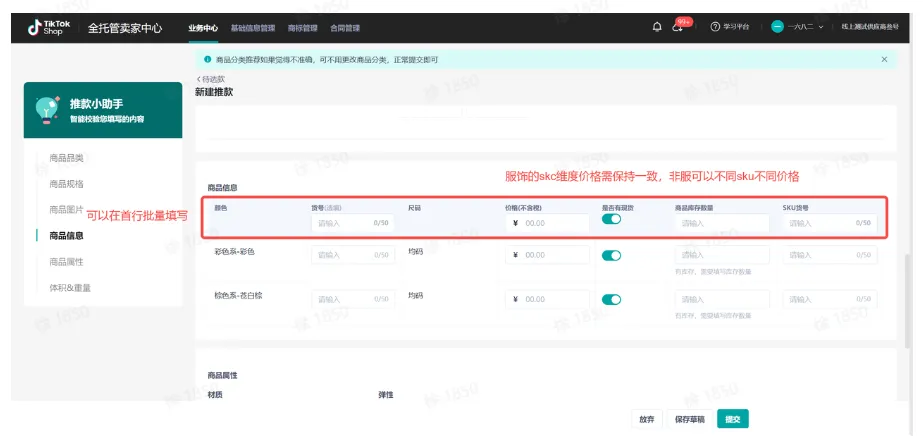Image resolution: width=923 pixels, height=444 pixels.
Task: Click the 棕色系-苍白棕 color label
Action: [x=238, y=296]
